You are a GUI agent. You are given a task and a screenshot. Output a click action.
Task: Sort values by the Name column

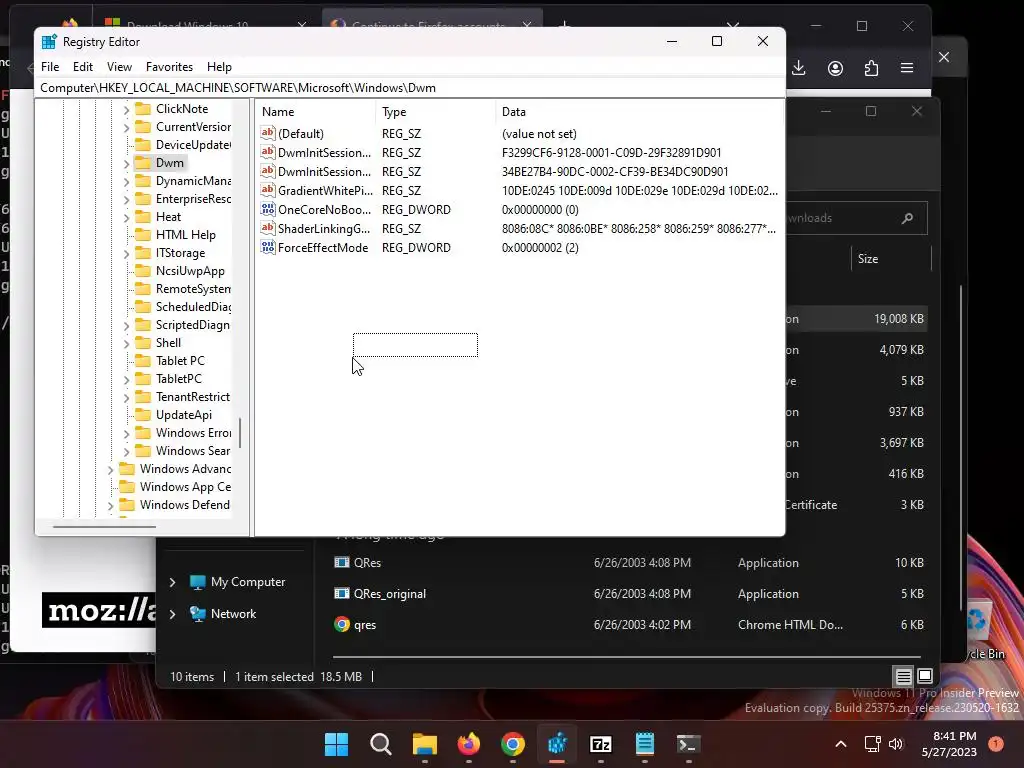[315, 112]
